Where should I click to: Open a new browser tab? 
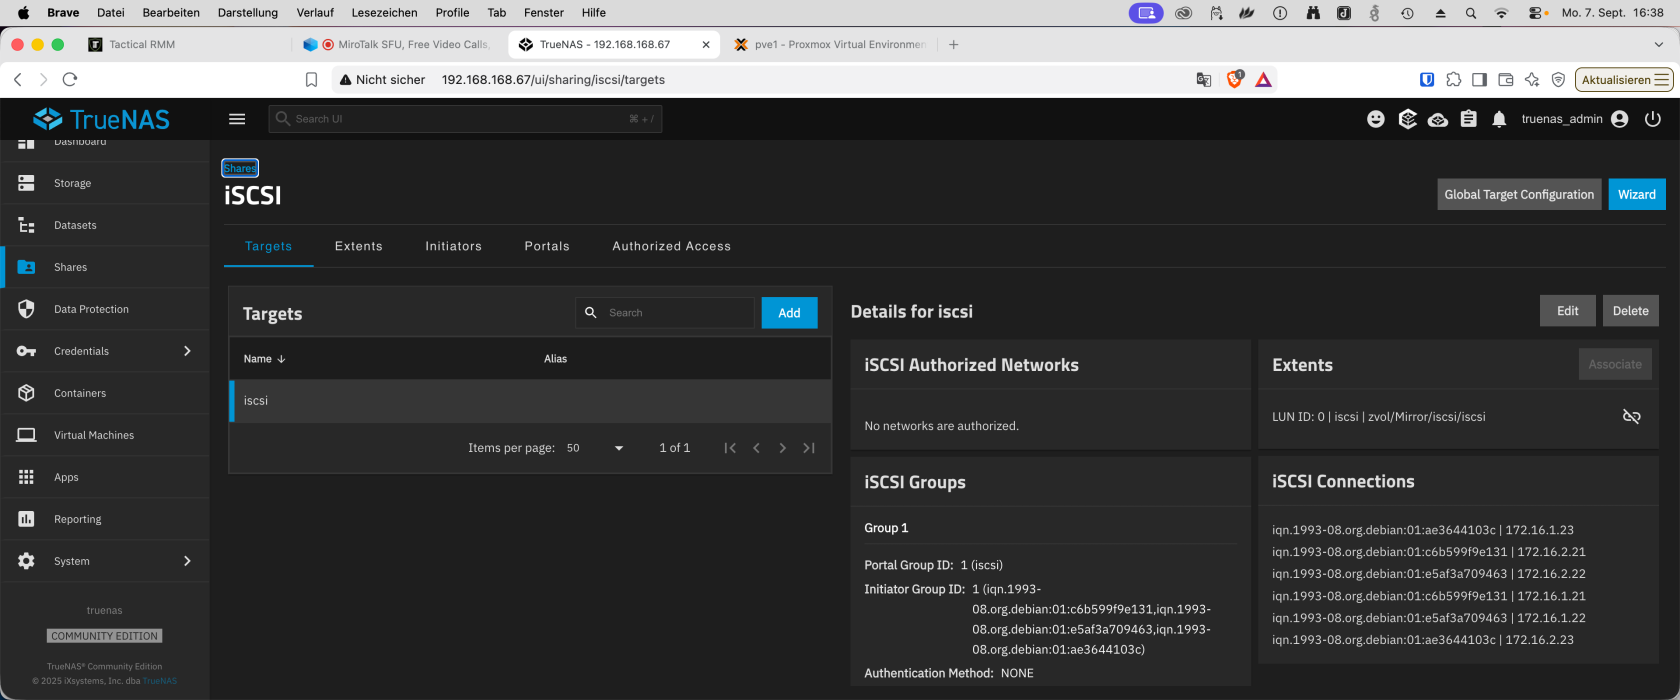(x=953, y=44)
